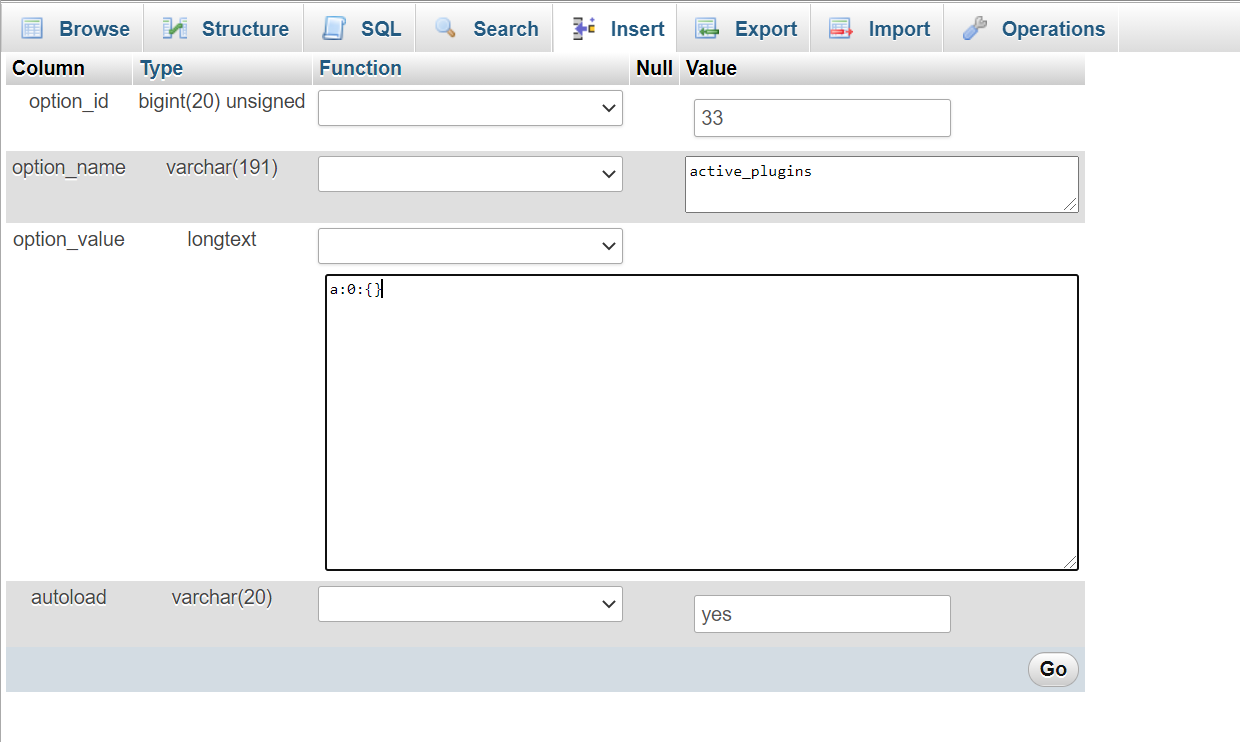
Task: Click the Function column header
Action: (360, 68)
